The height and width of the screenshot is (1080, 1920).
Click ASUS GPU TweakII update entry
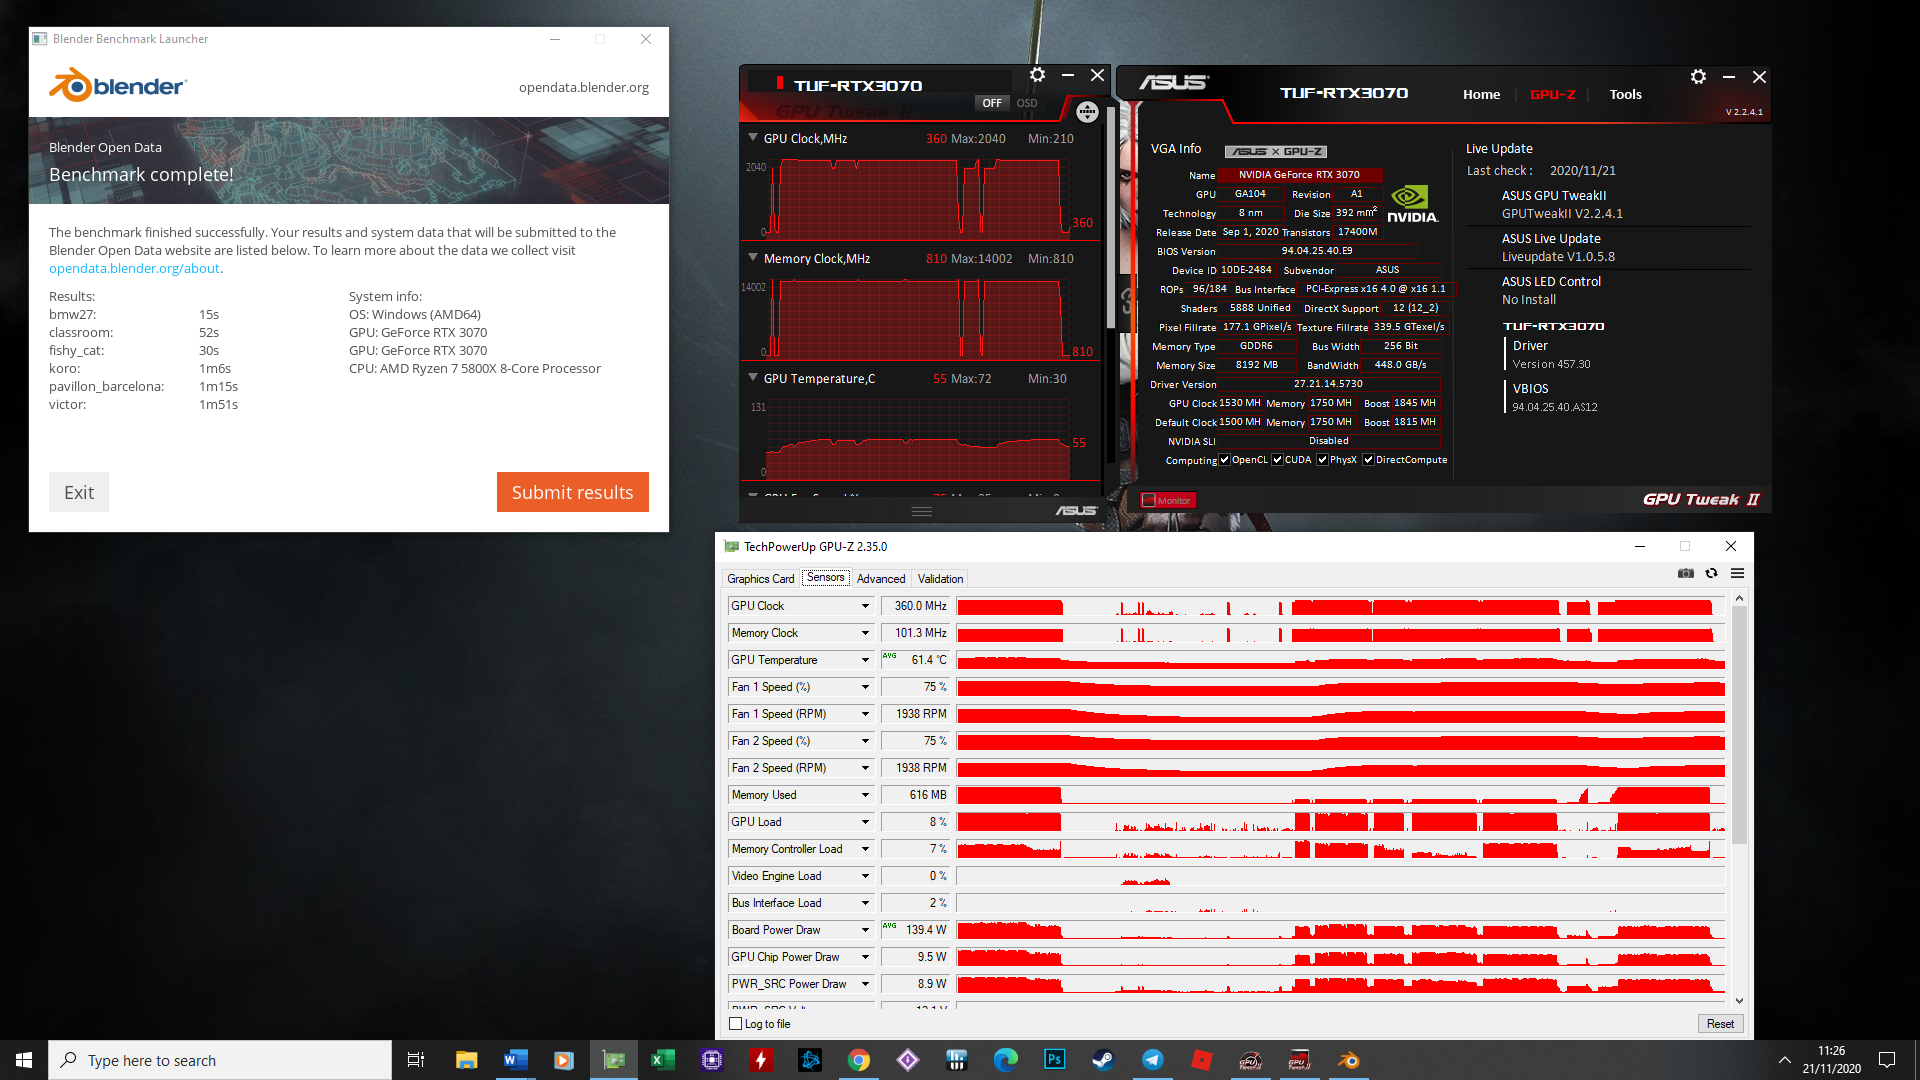tap(1562, 204)
